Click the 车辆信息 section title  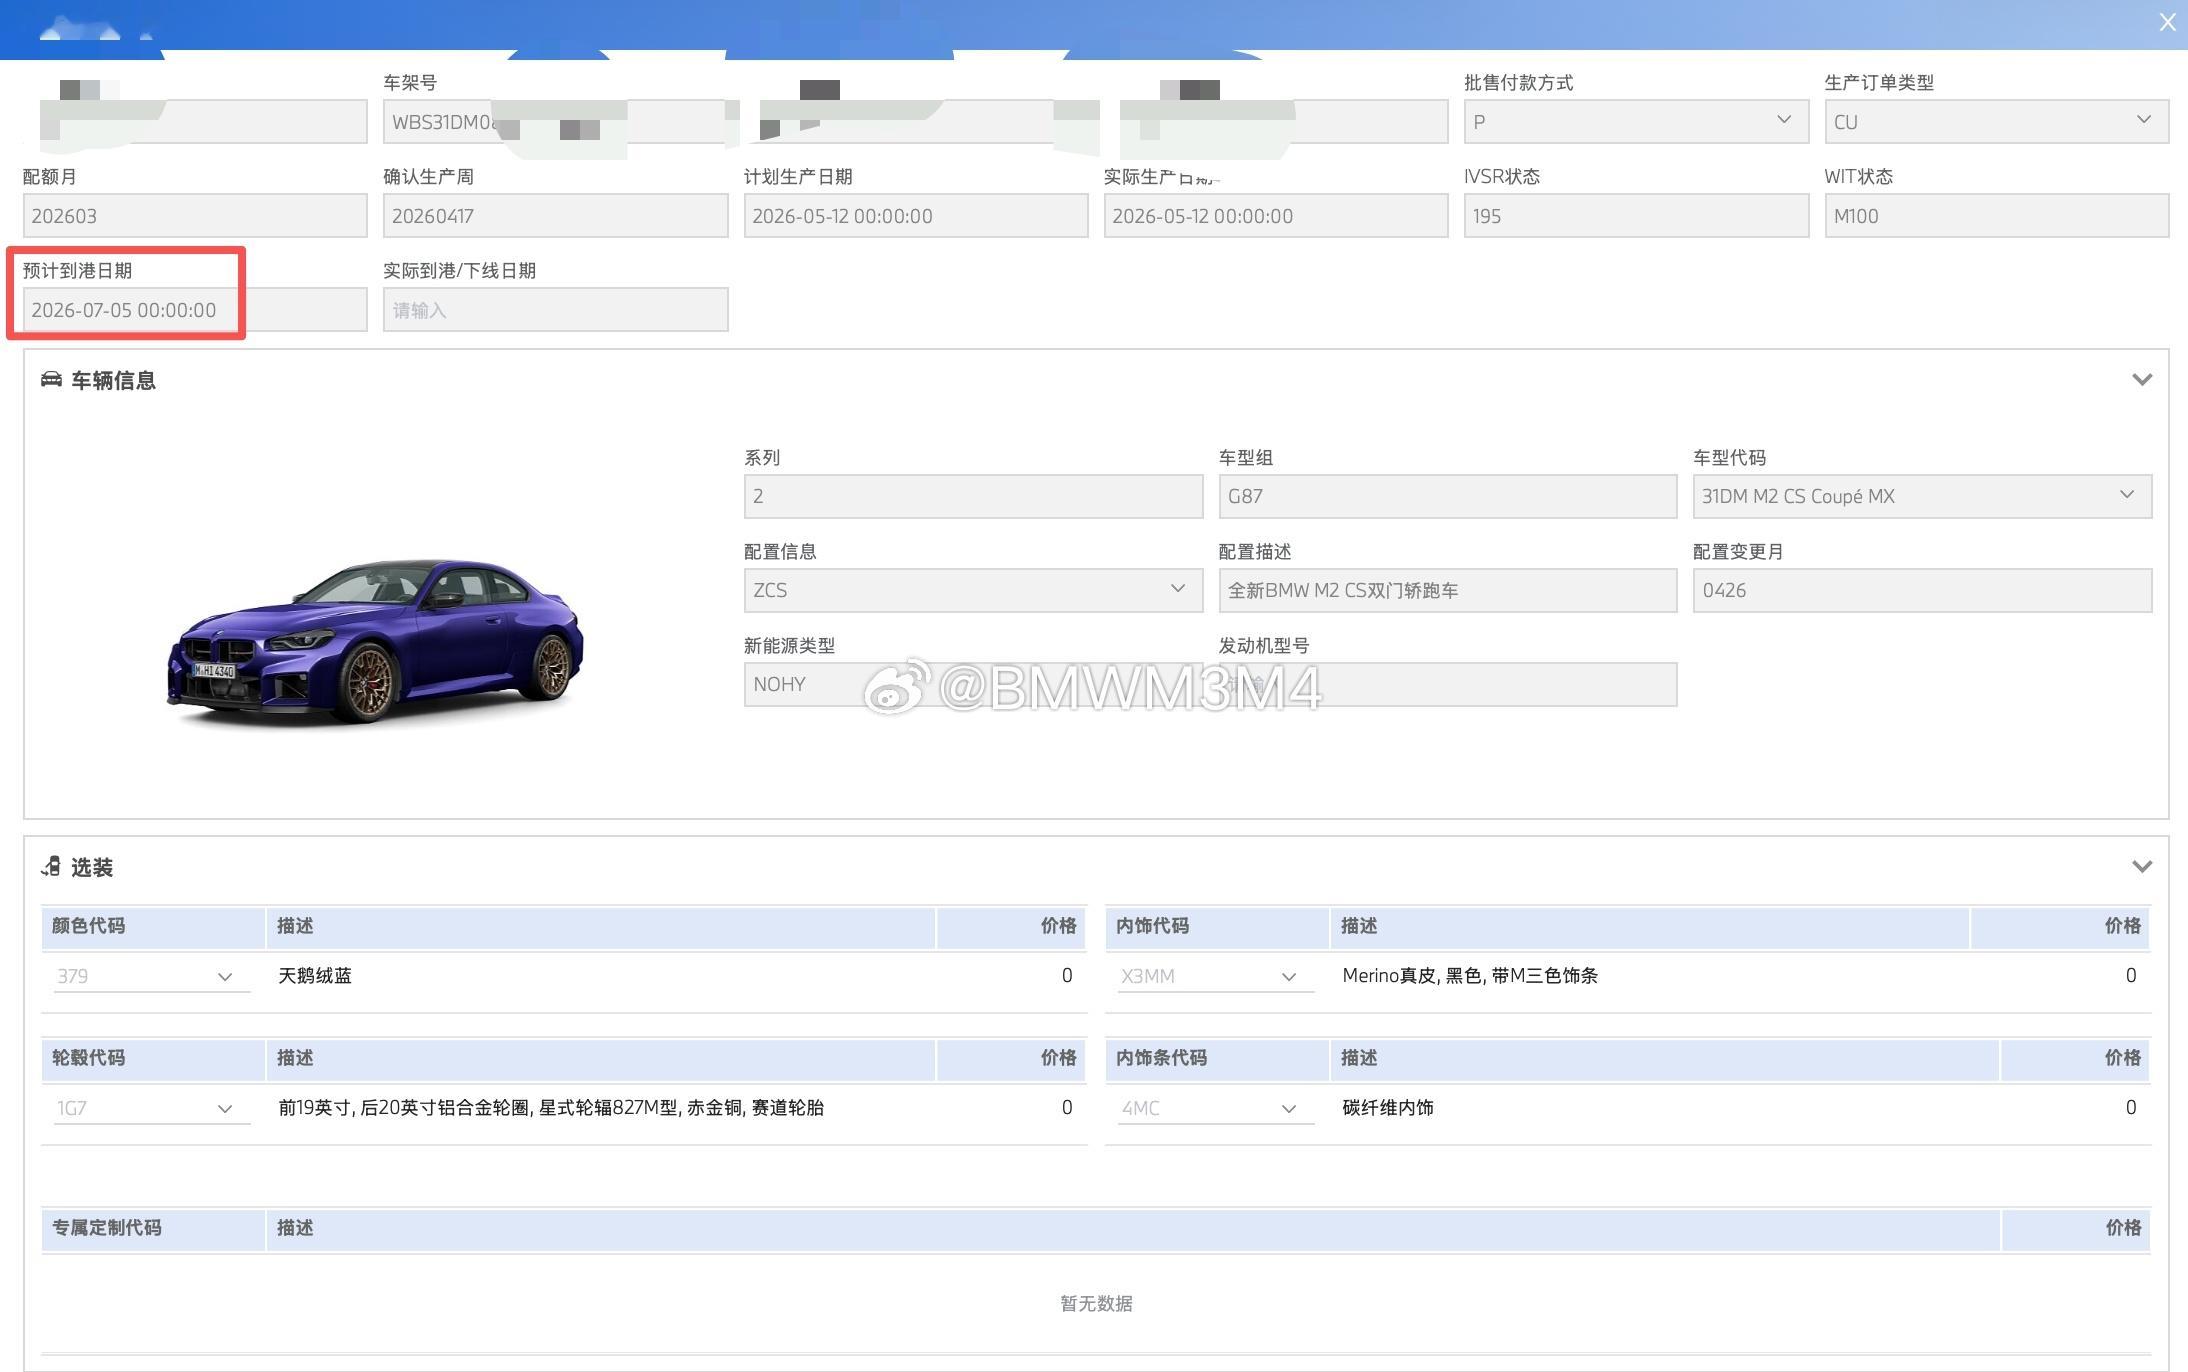tap(113, 380)
